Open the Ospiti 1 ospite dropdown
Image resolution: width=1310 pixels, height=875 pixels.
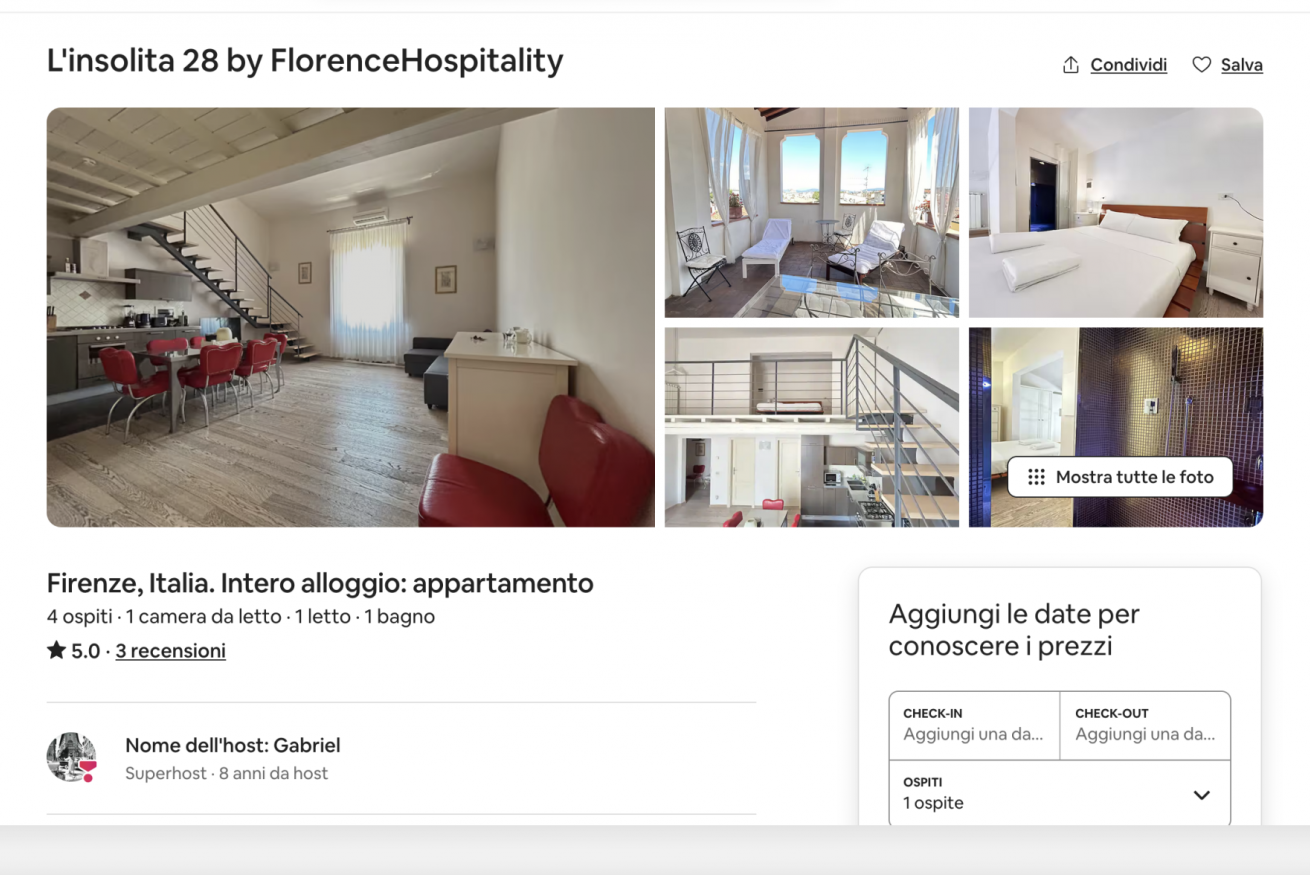click(1060, 793)
